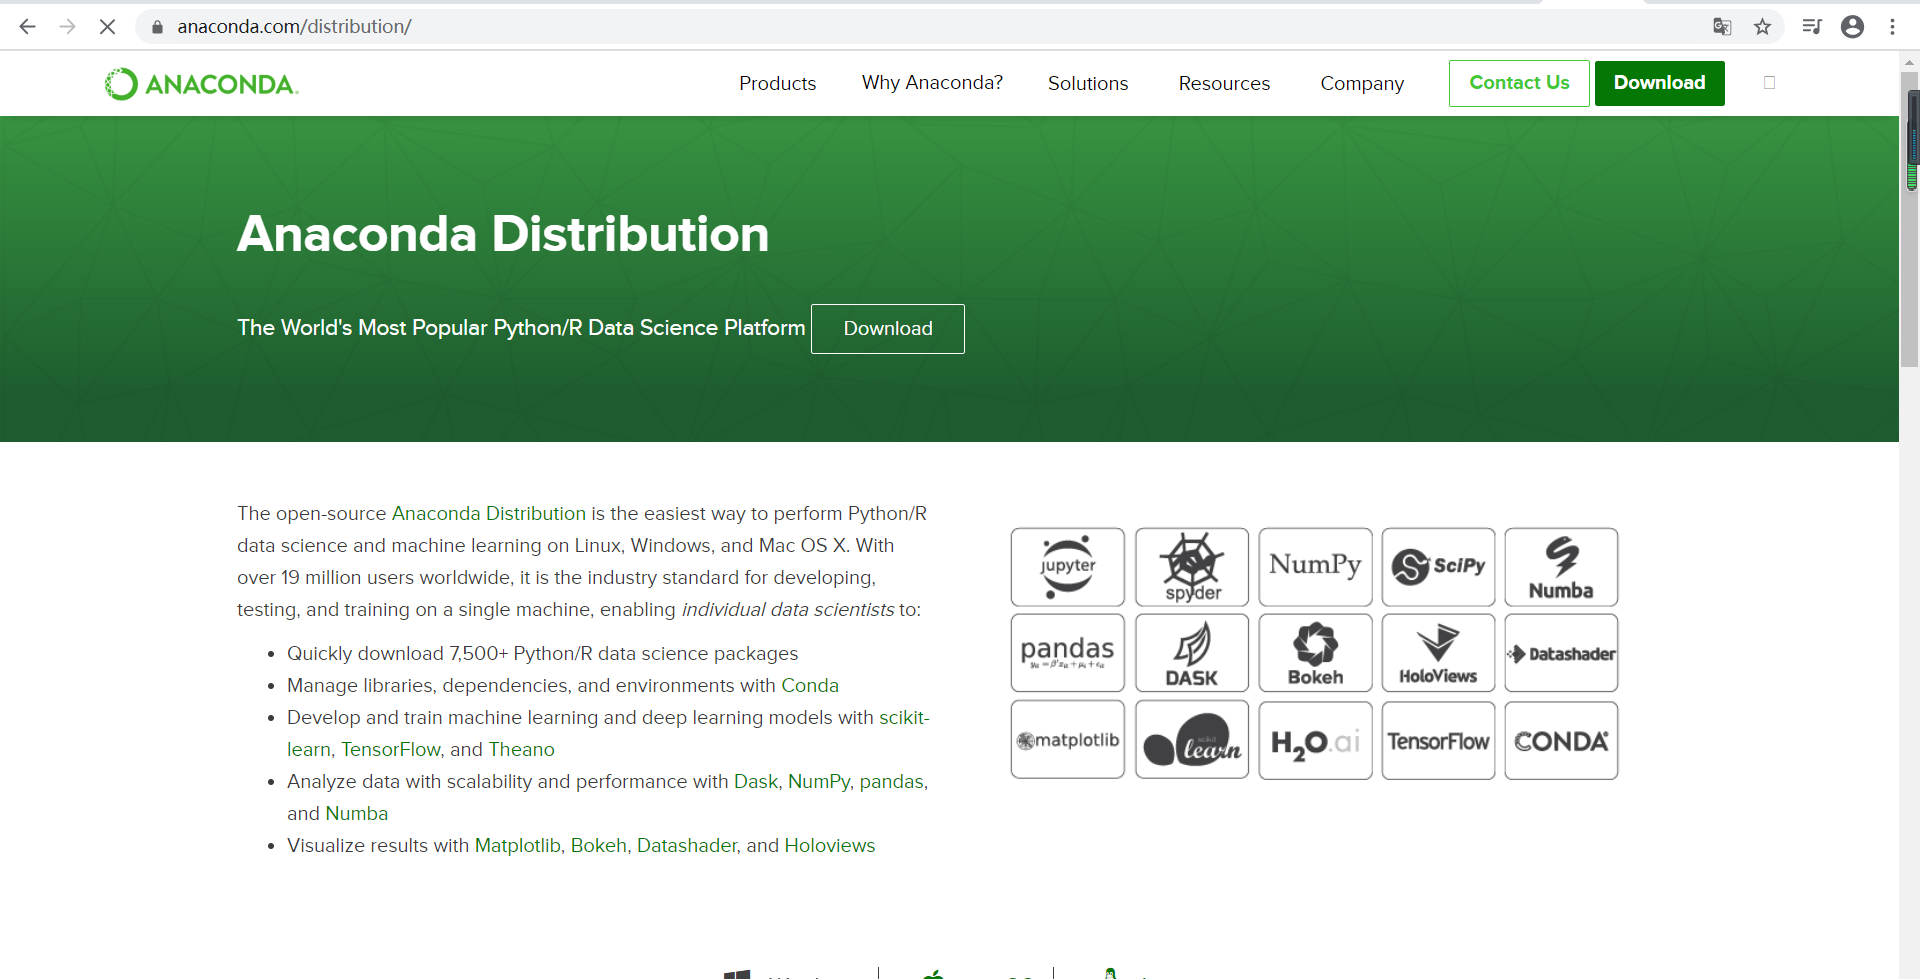Viewport: 1920px width, 979px height.
Task: Go back with browser back arrow
Action: click(27, 27)
